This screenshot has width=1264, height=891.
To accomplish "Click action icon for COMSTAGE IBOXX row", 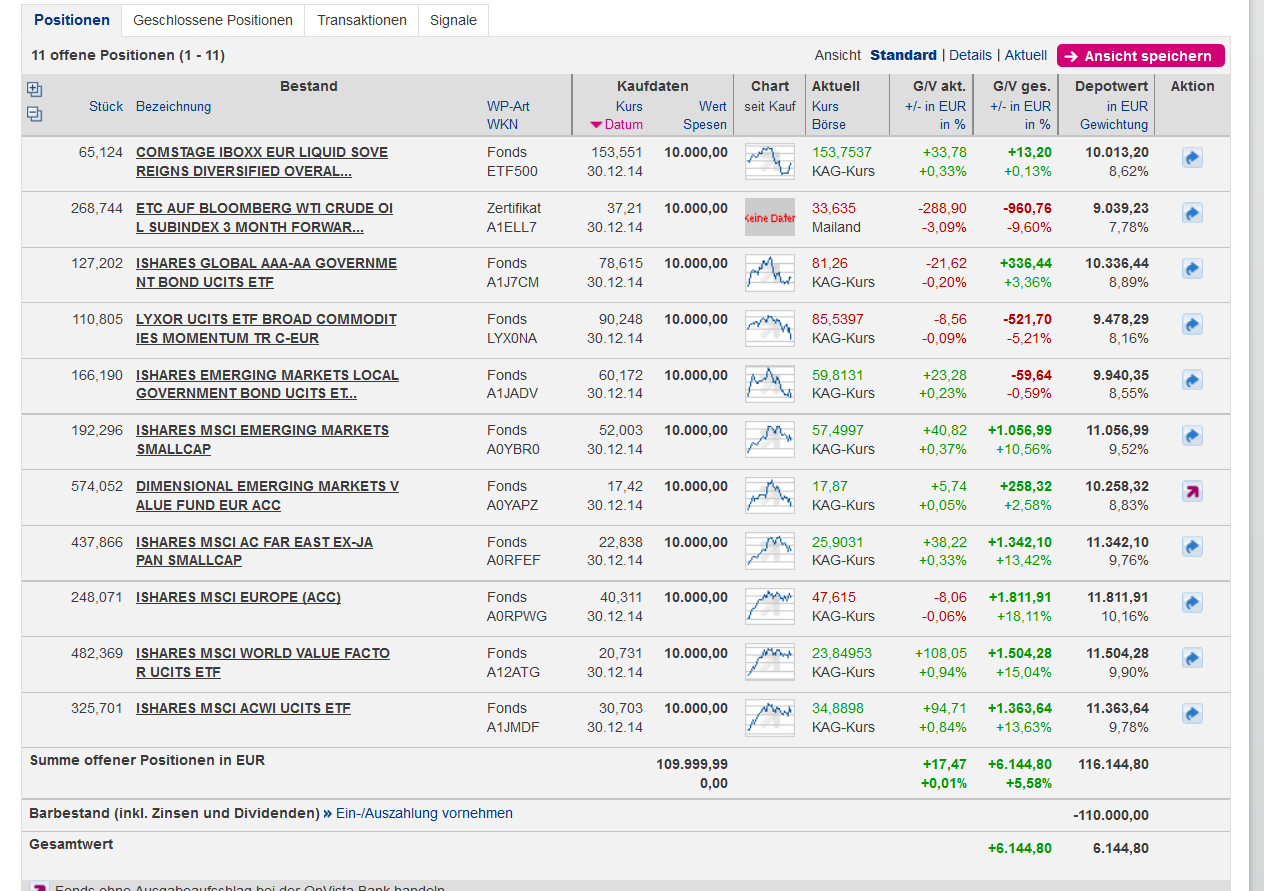I will click(1192, 158).
